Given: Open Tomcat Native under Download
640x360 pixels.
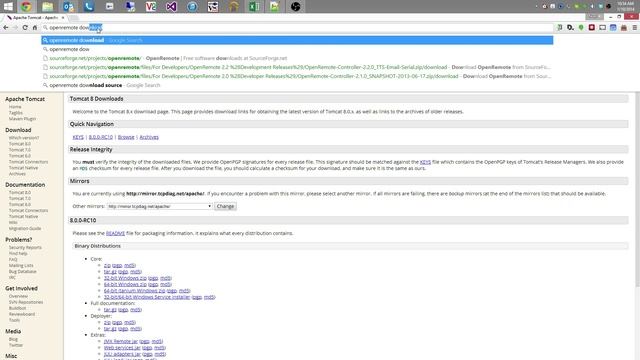Looking at the screenshot, I should (x=23, y=168).
